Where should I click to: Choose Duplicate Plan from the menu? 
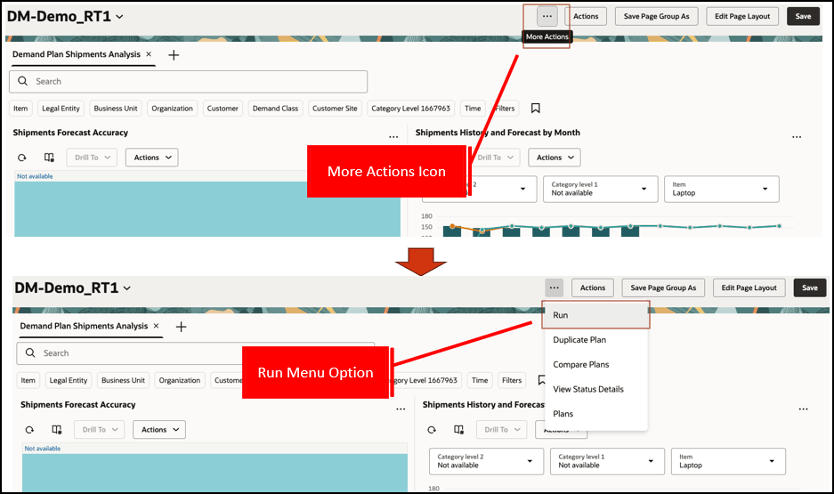point(596,340)
